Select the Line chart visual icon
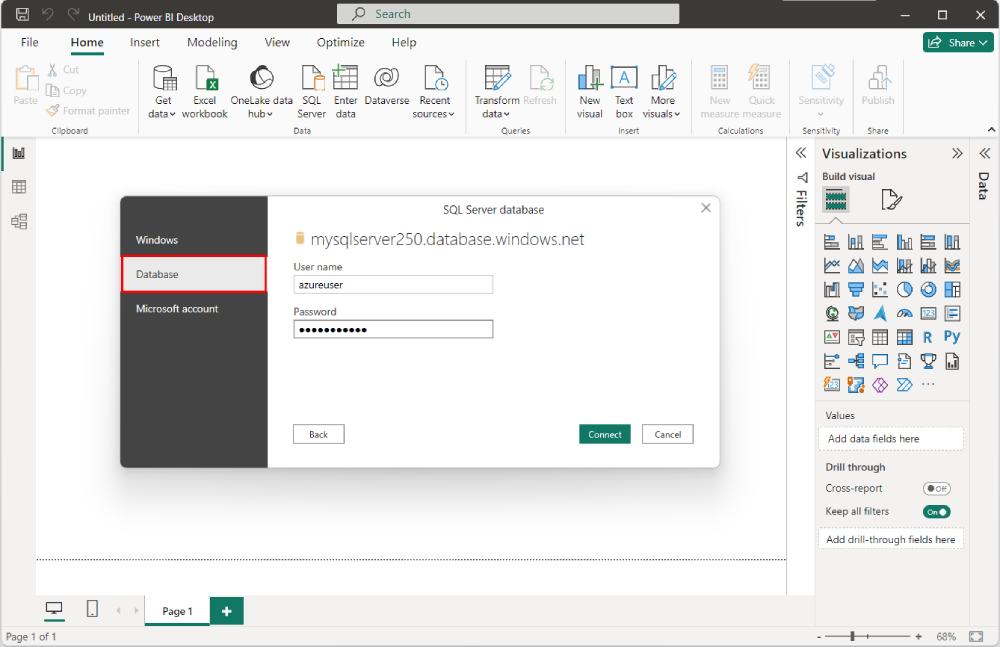 [832, 265]
